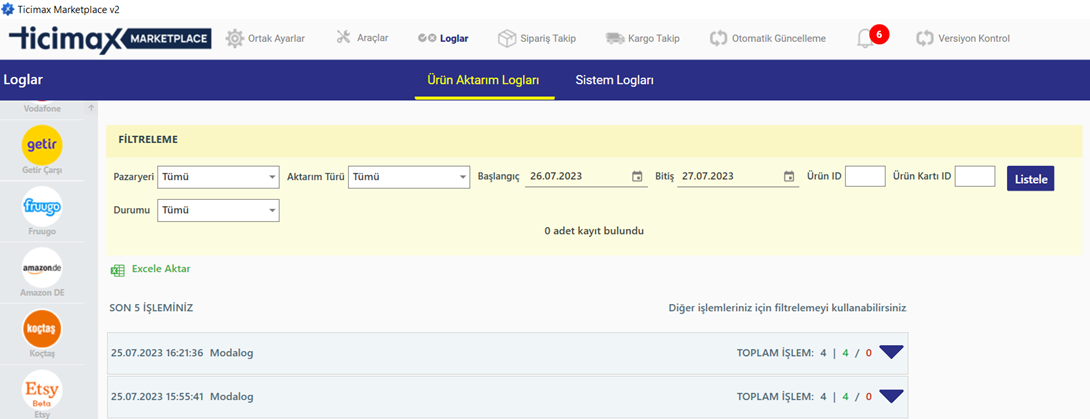Click the red notification count badge
Viewport: 1090px width, 419px height.
(x=879, y=34)
